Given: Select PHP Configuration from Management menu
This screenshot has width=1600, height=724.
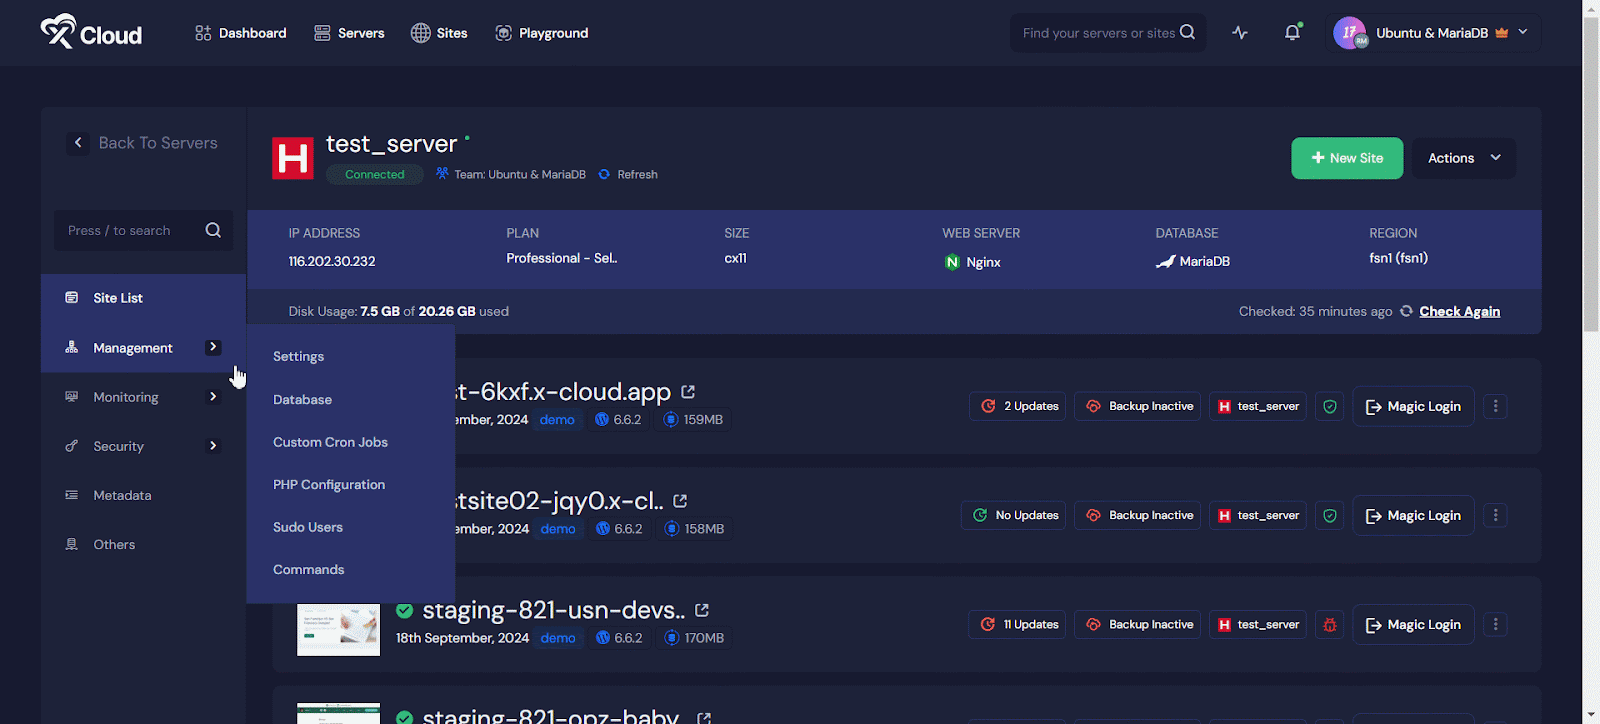Looking at the screenshot, I should [329, 485].
